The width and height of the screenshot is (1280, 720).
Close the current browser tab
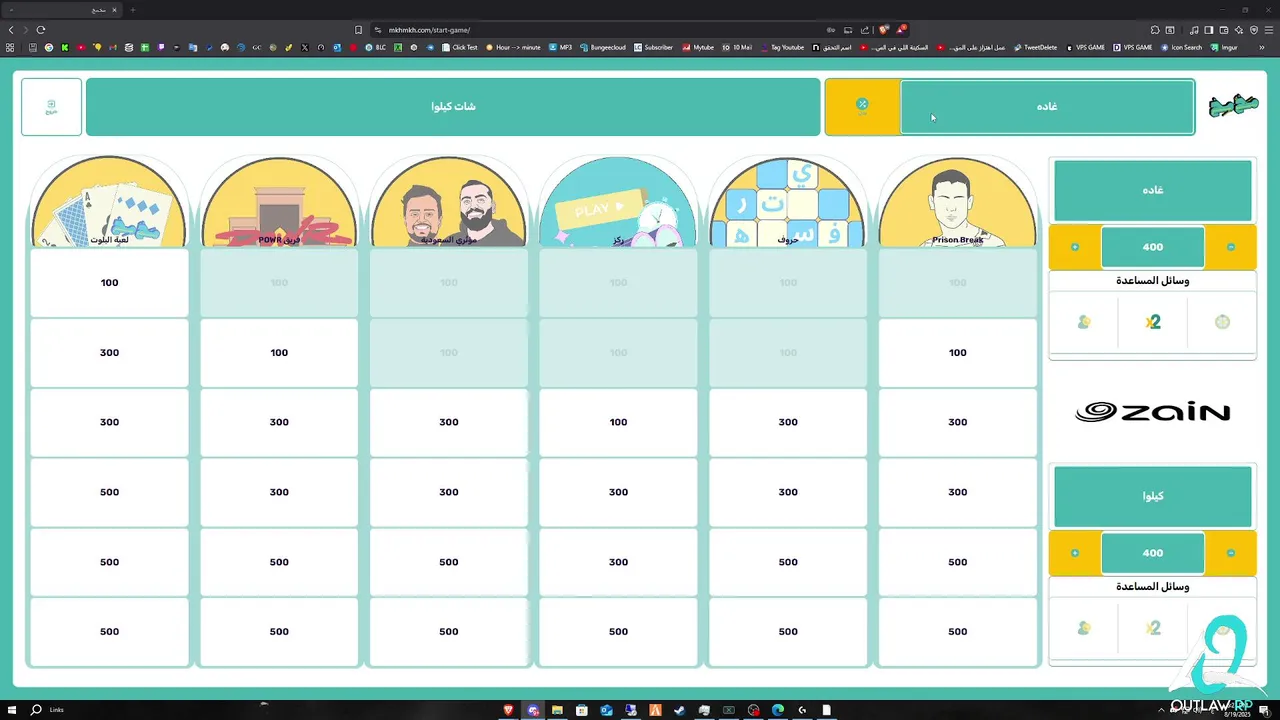point(114,10)
